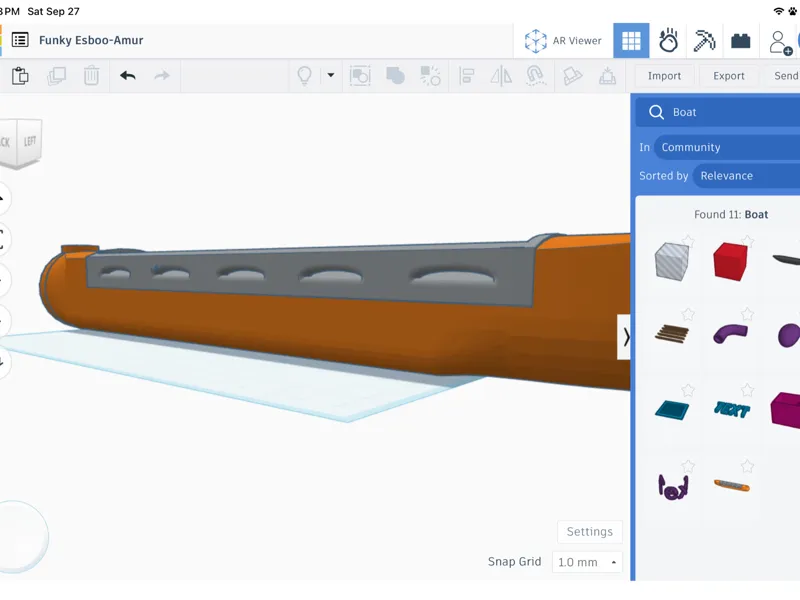Viewport: 800px width, 600px height.
Task: Open the Bricks mode icon
Action: 740,40
